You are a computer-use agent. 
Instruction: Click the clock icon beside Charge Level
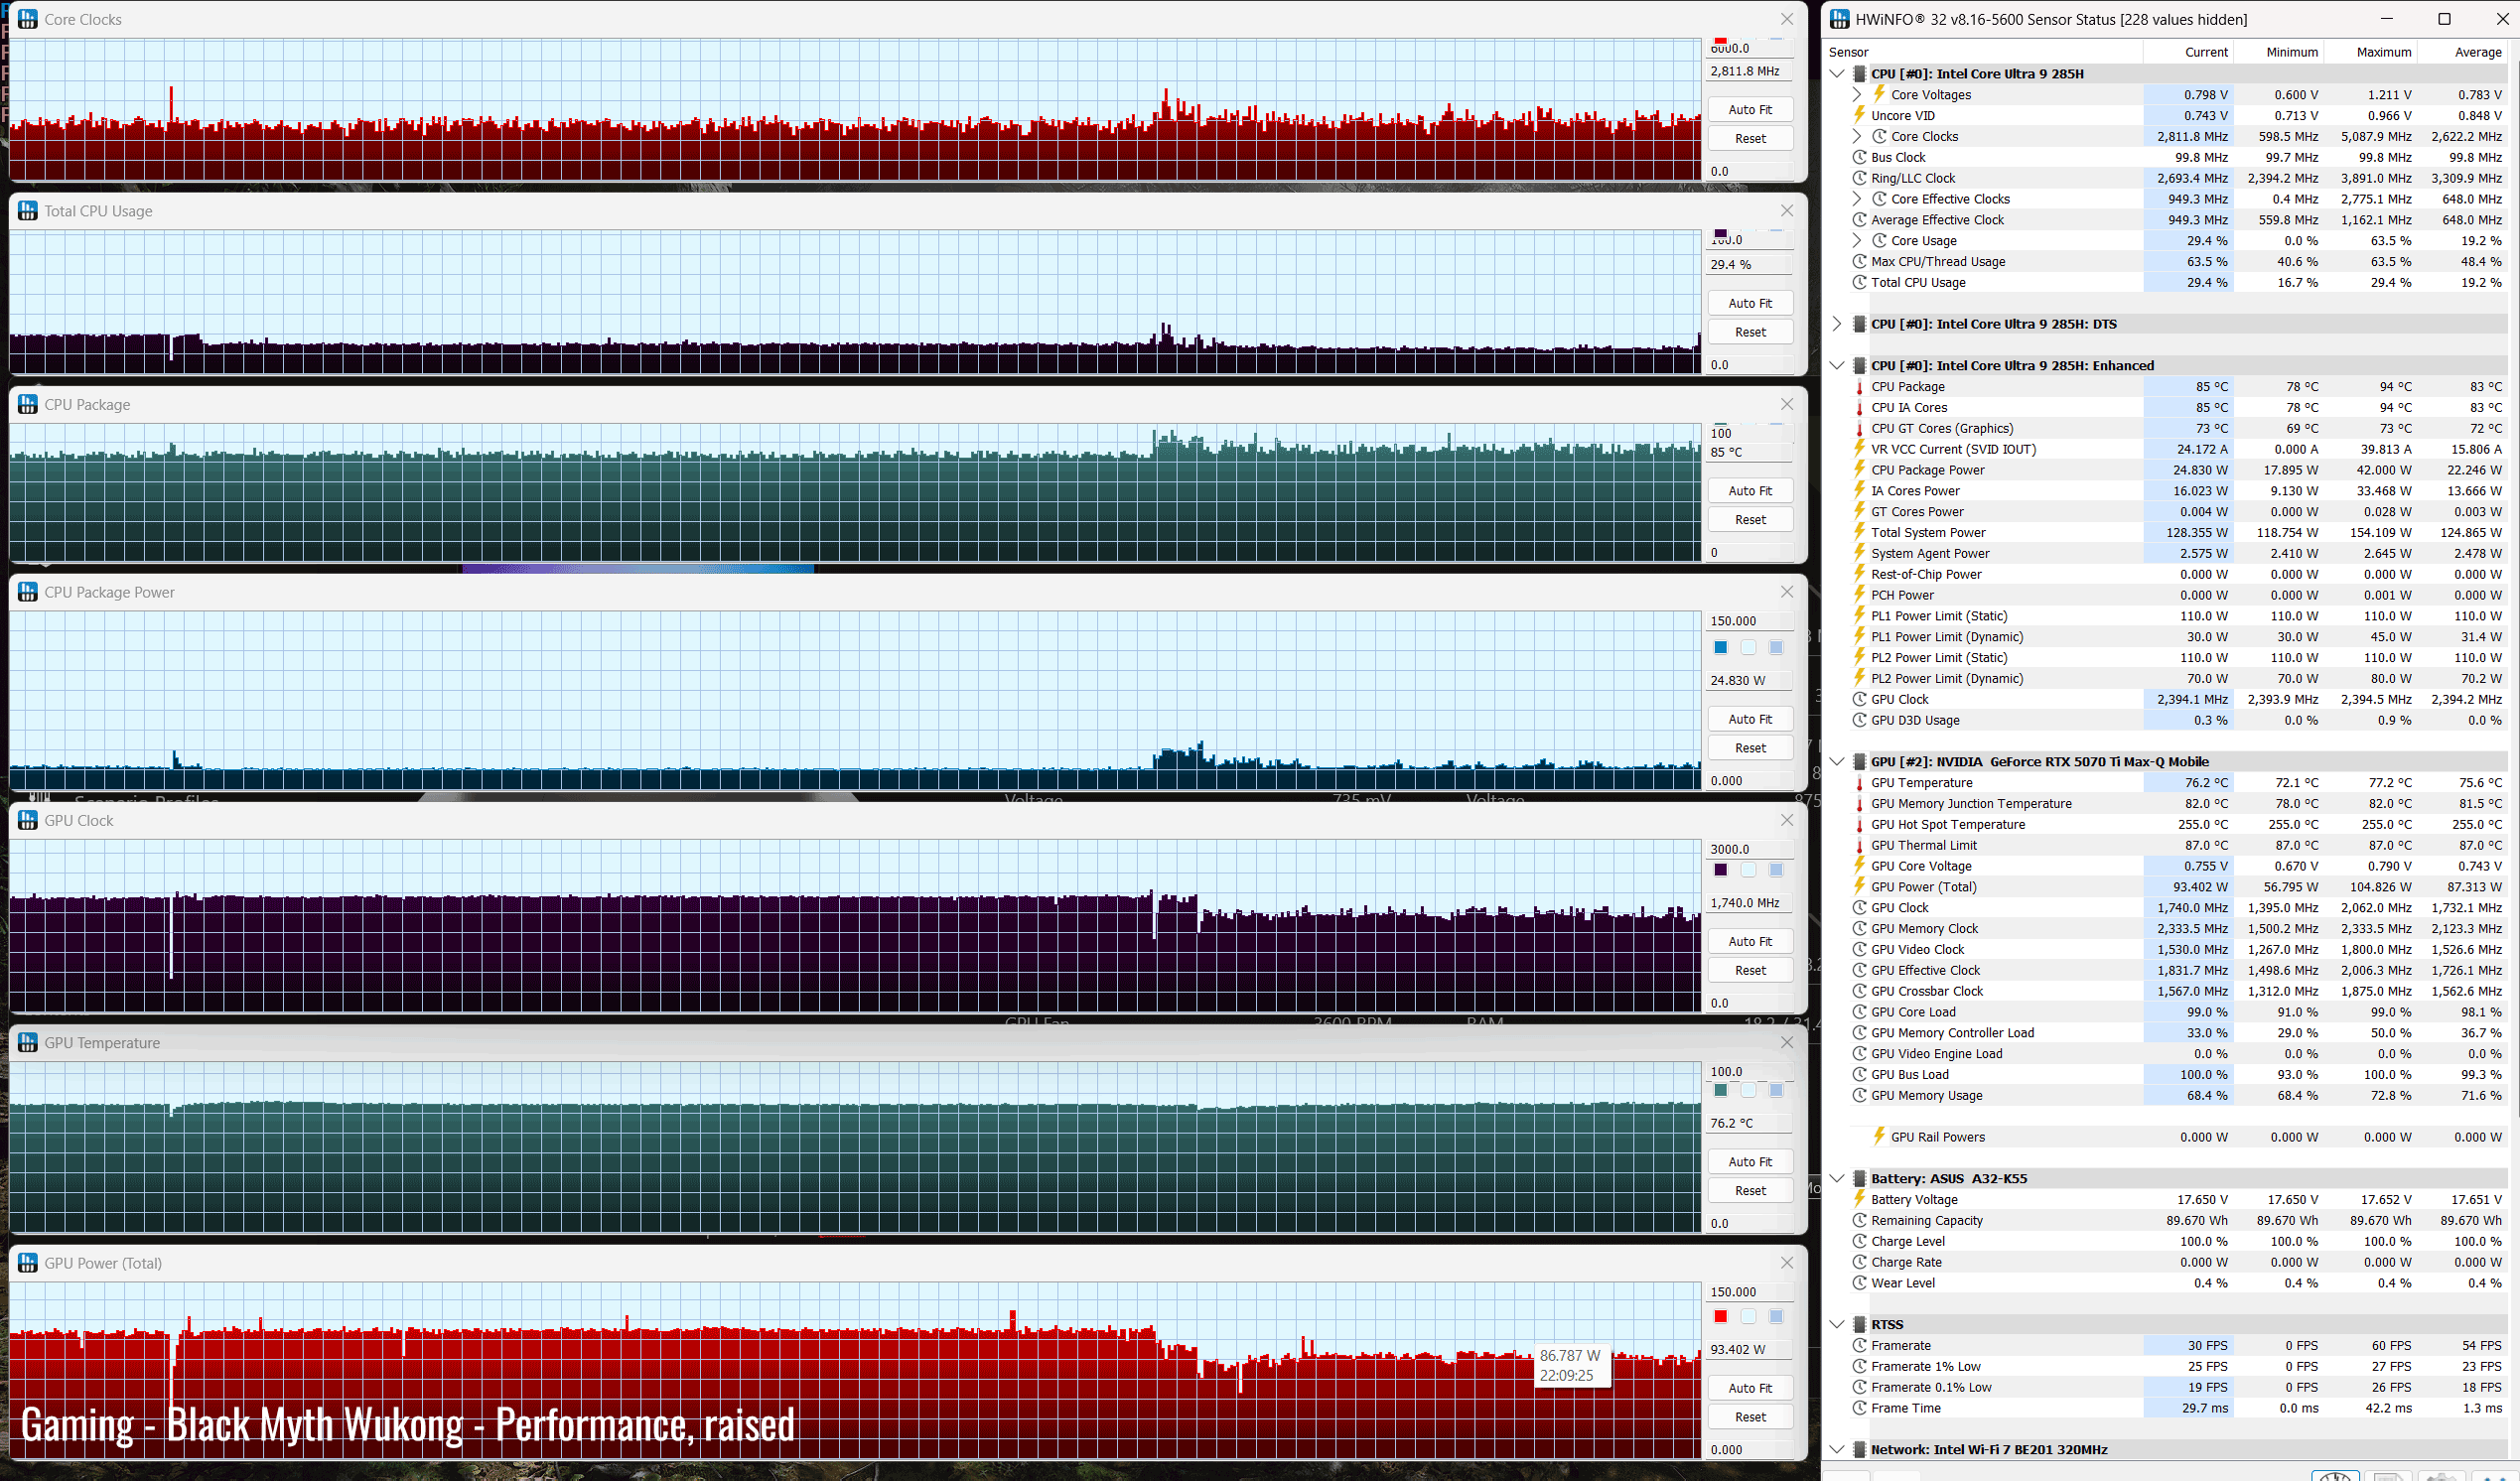pyautogui.click(x=1859, y=1242)
